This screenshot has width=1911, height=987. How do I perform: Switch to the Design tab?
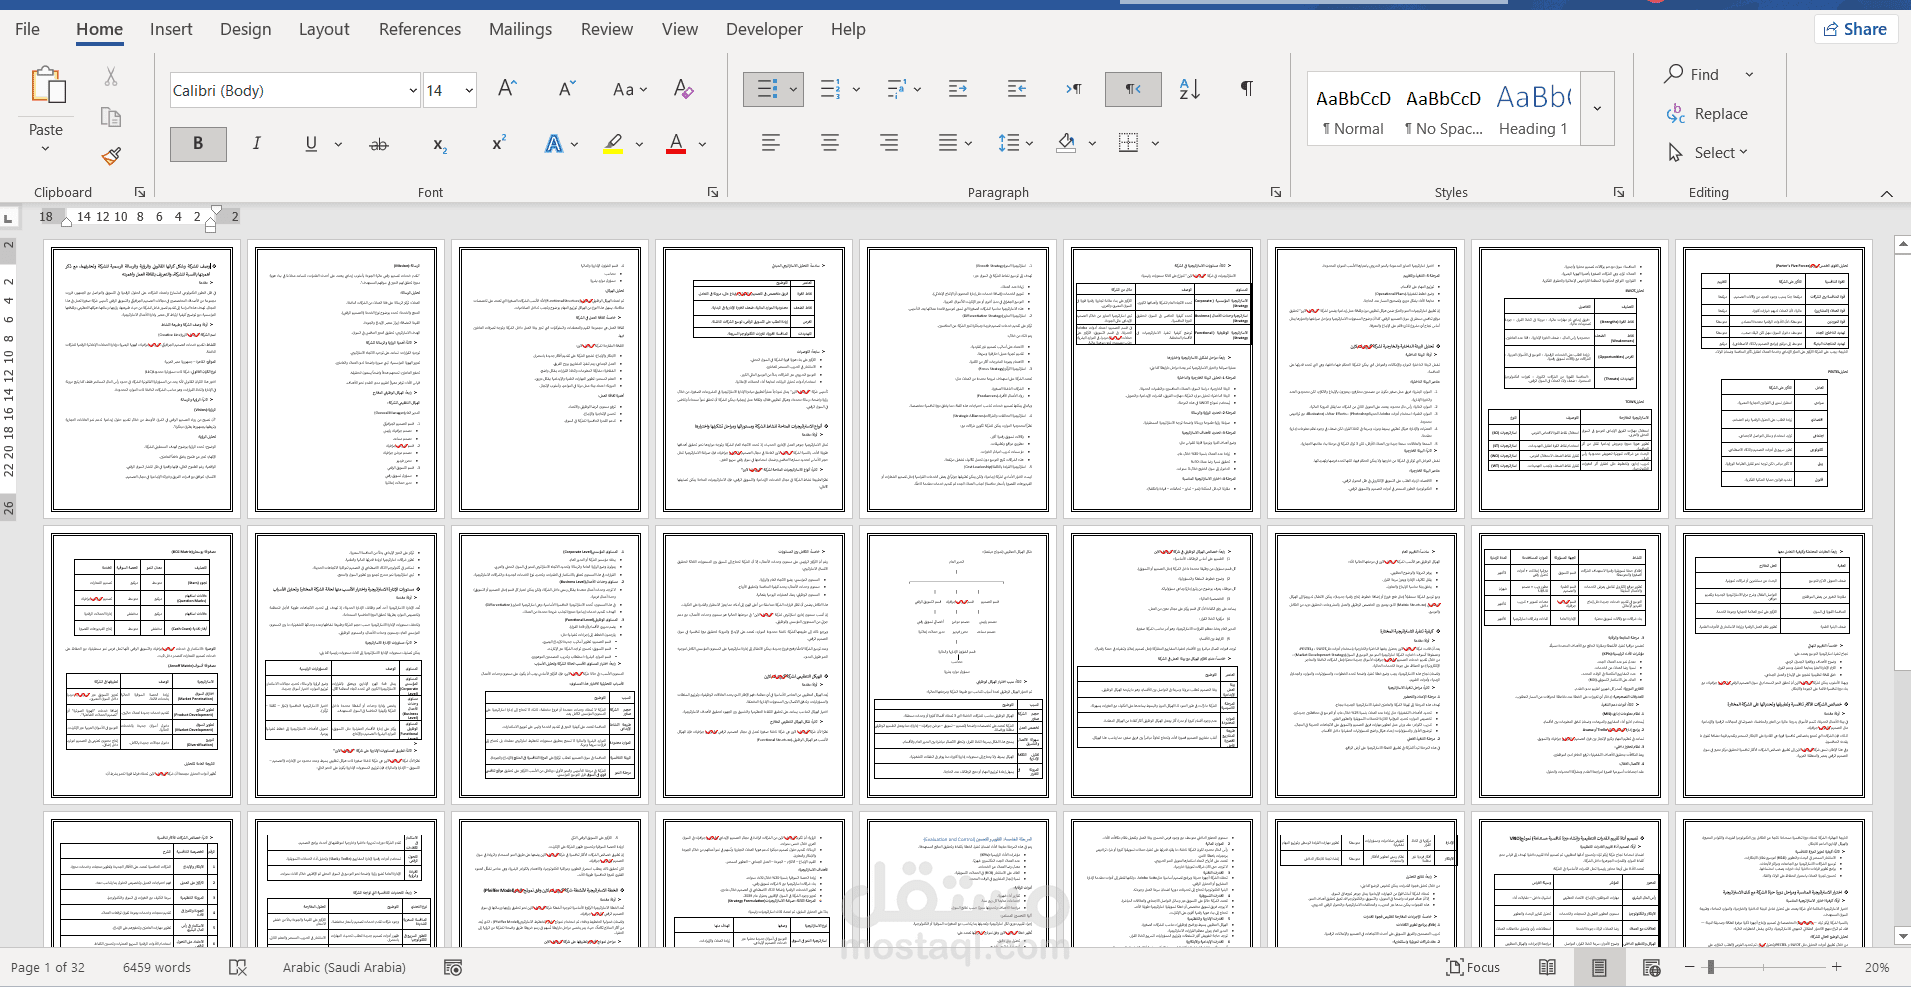(246, 29)
